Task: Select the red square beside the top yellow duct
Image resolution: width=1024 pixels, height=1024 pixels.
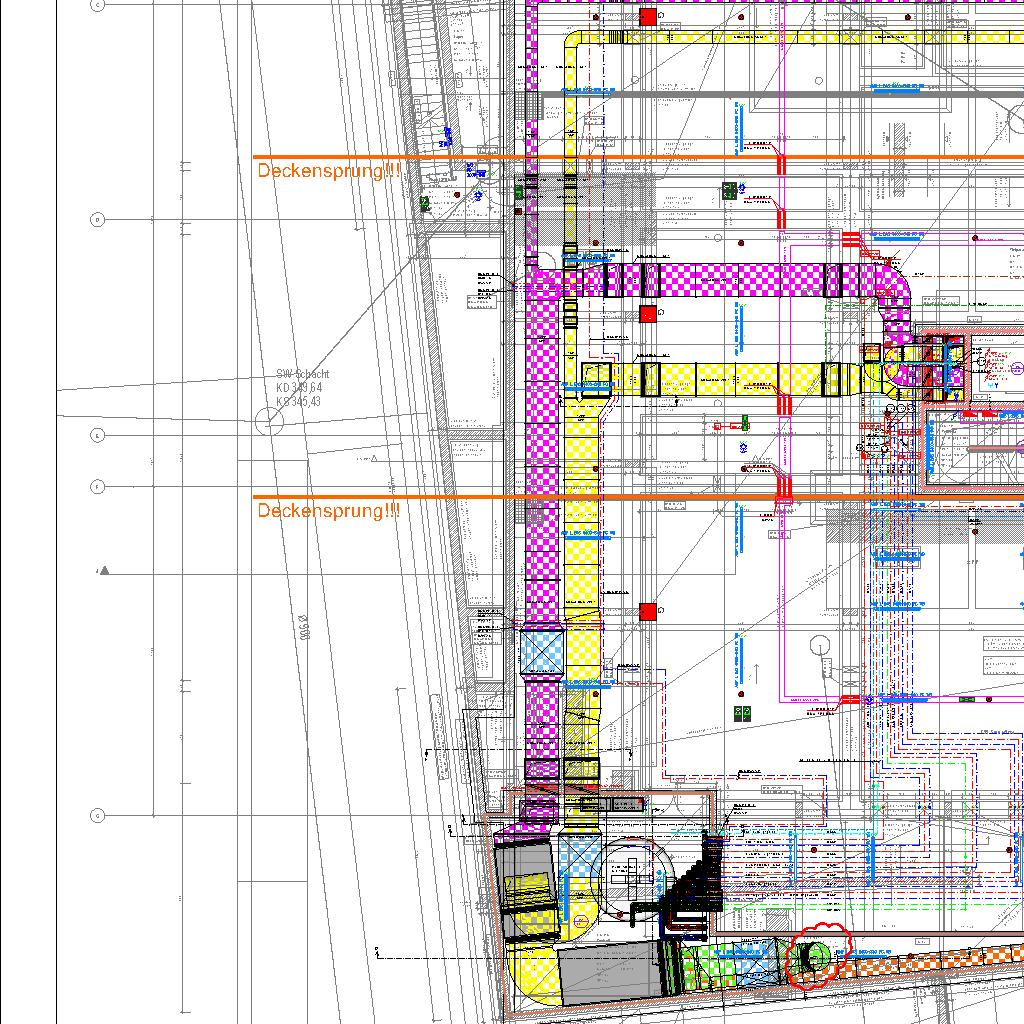Action: click(648, 17)
